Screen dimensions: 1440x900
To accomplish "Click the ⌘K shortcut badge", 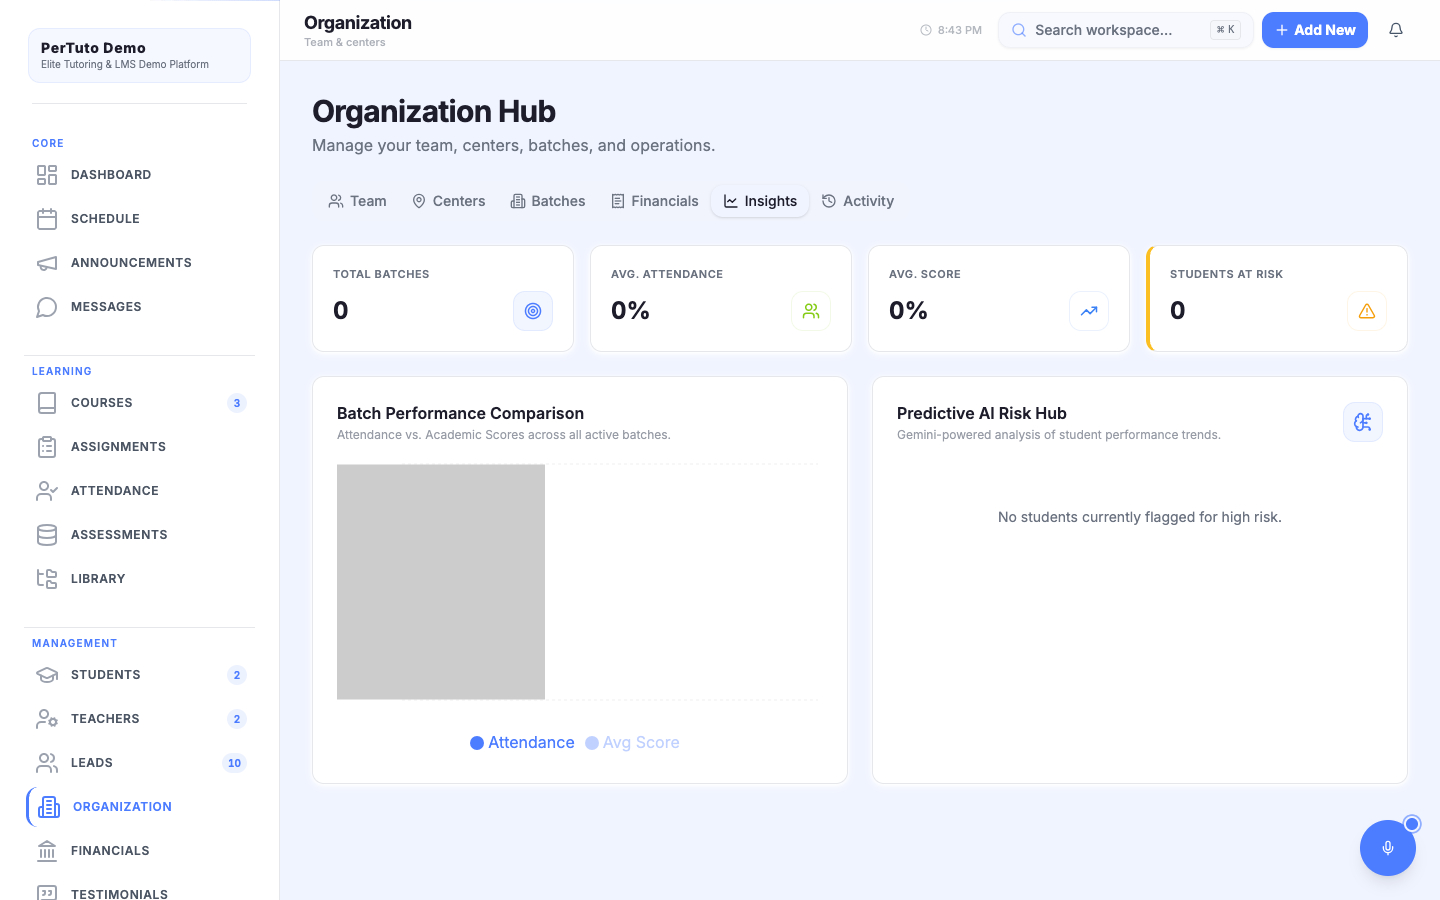I will (1225, 30).
